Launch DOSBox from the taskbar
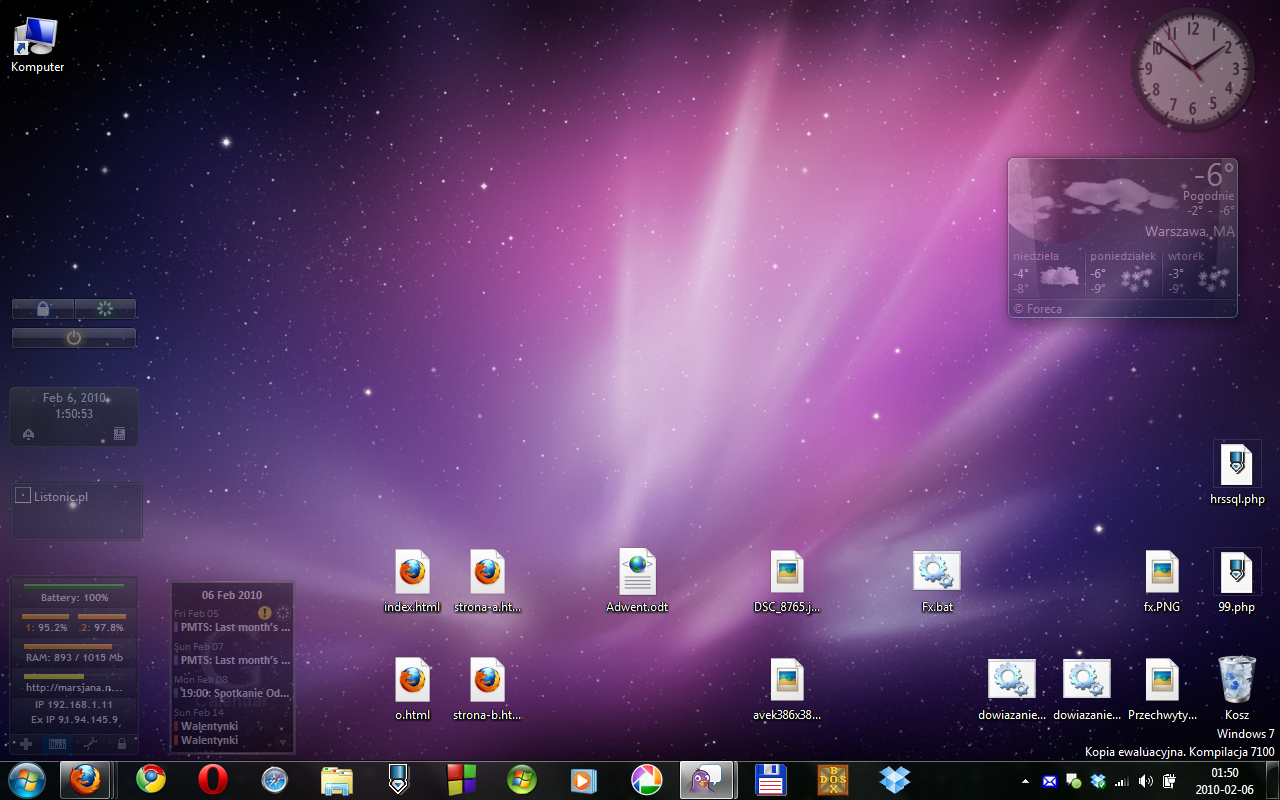1280x800 pixels. pos(832,779)
